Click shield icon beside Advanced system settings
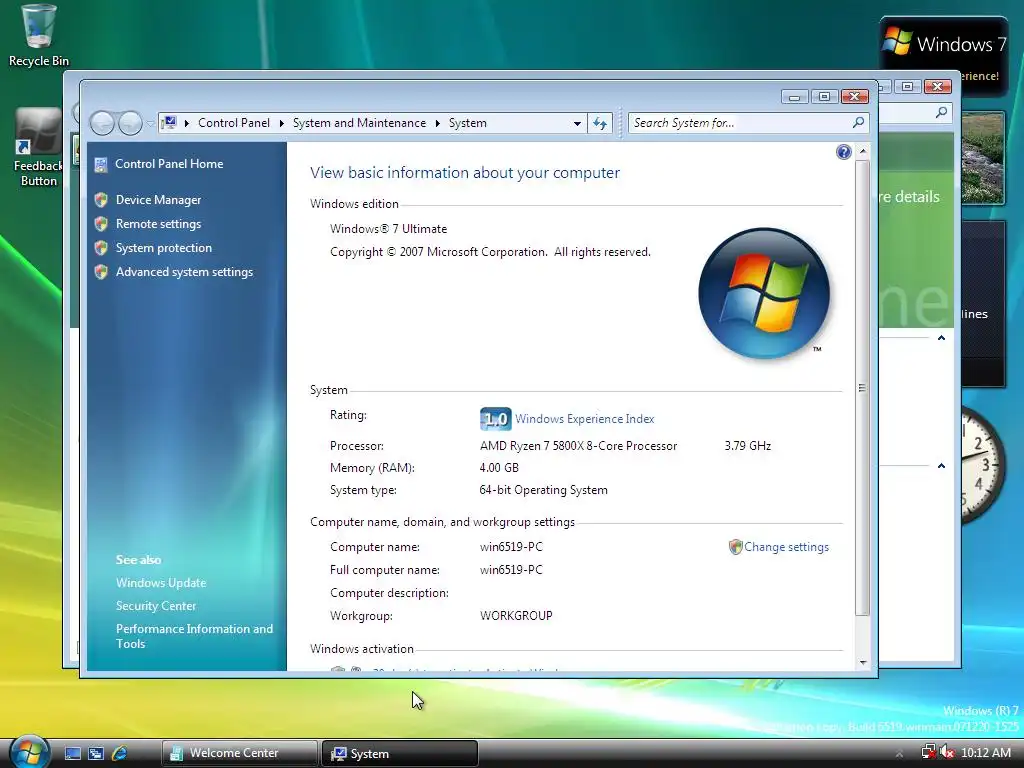 tap(101, 272)
